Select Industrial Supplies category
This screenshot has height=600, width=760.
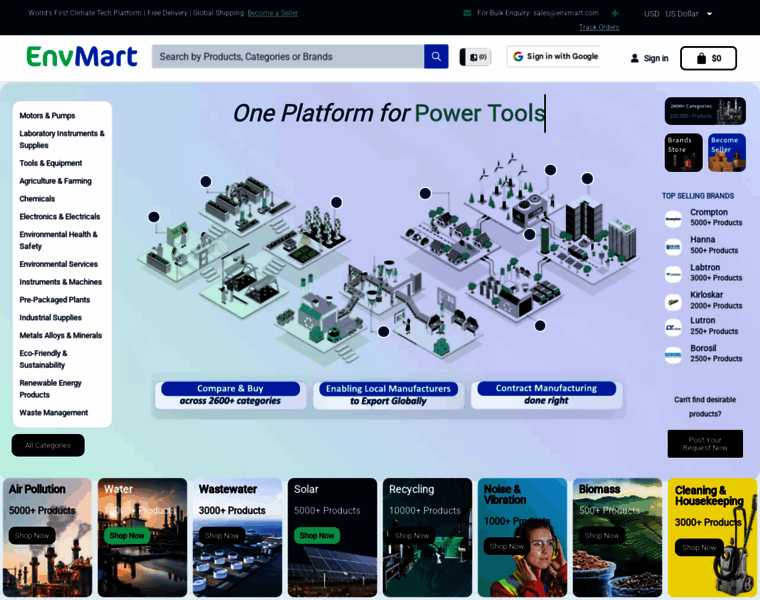50,318
